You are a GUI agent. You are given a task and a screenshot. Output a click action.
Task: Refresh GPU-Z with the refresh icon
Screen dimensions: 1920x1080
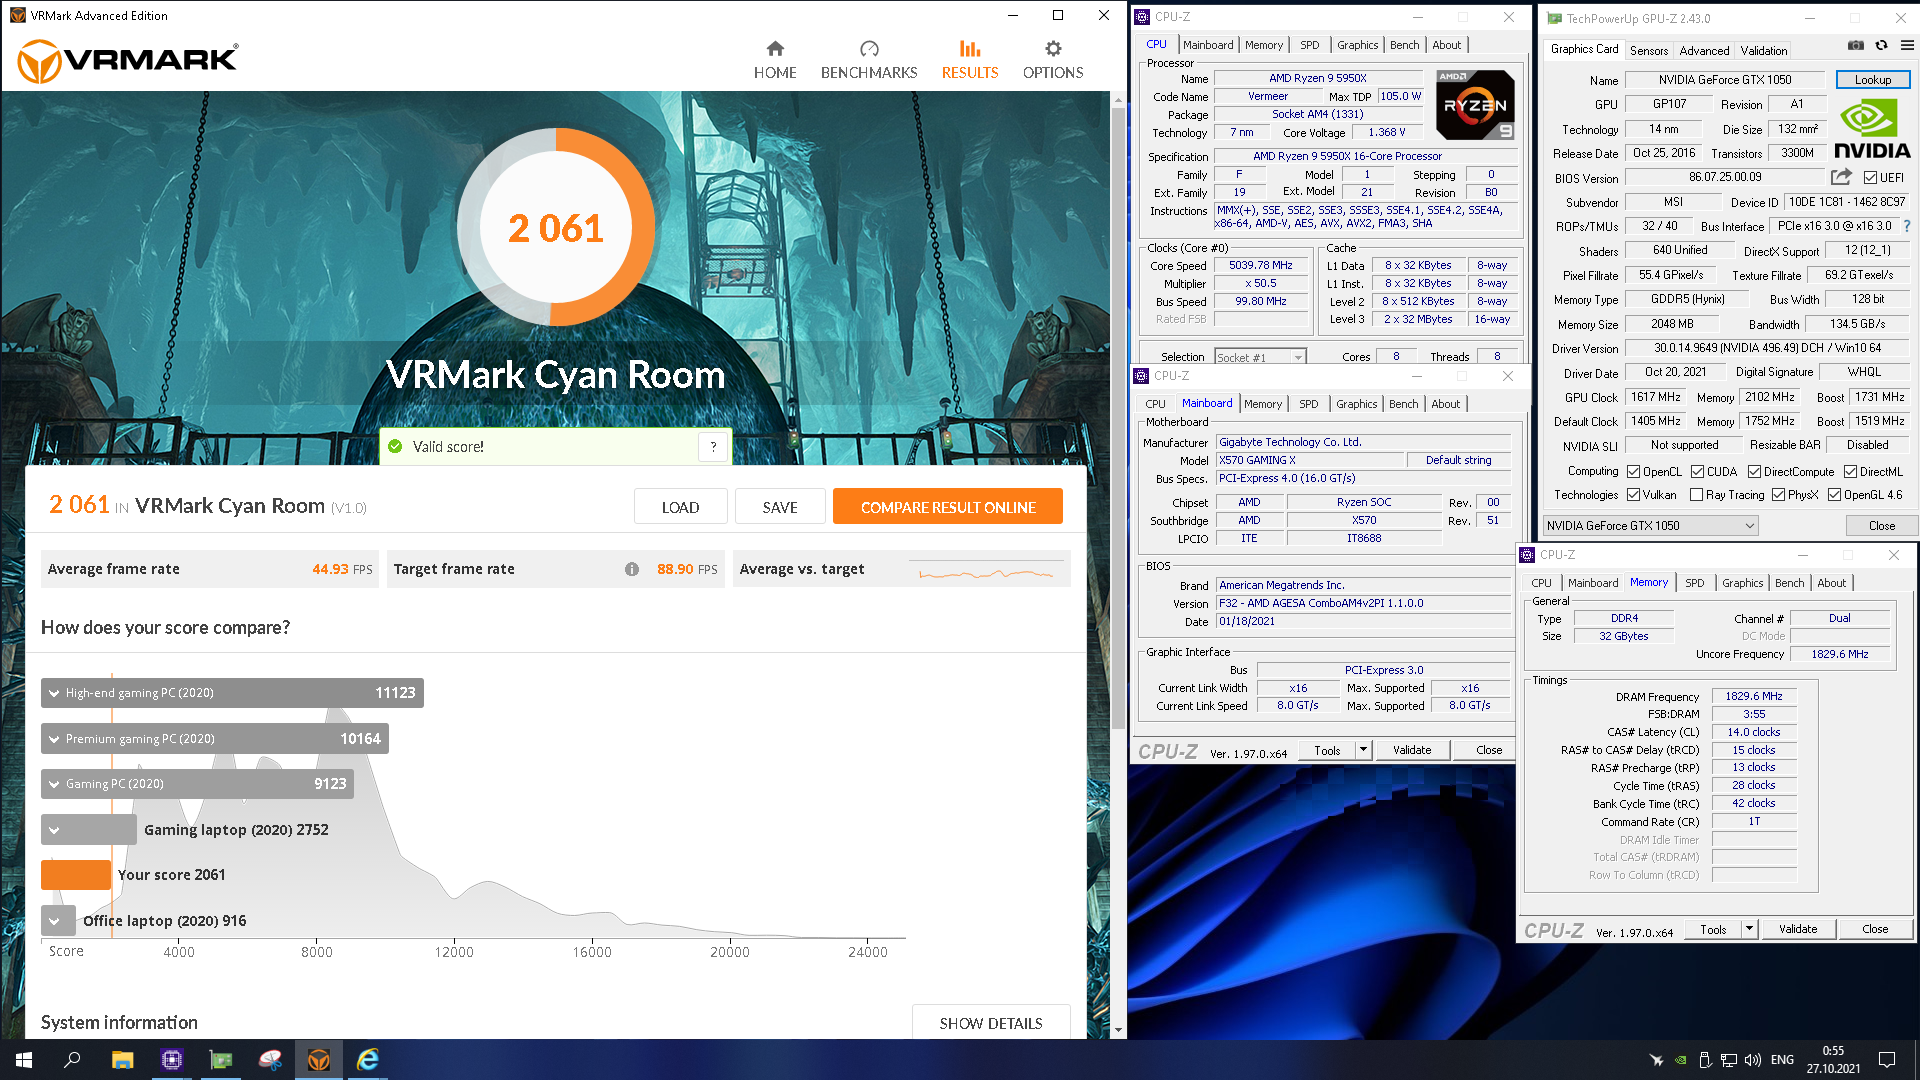tap(1881, 45)
